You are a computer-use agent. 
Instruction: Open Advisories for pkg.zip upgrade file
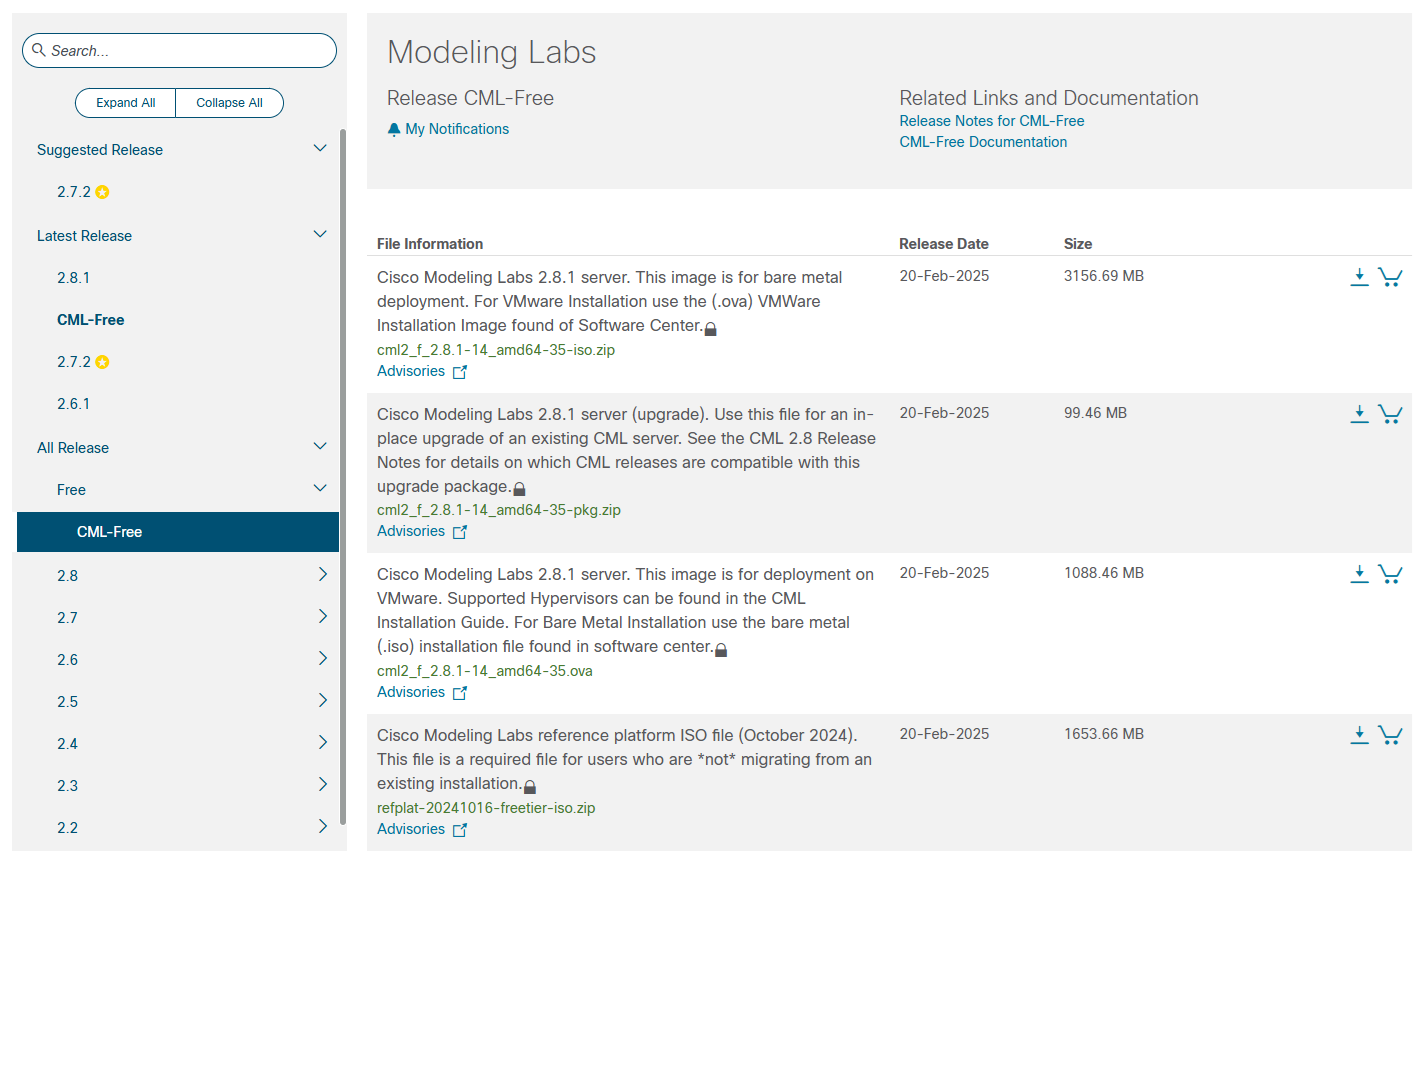(x=411, y=531)
